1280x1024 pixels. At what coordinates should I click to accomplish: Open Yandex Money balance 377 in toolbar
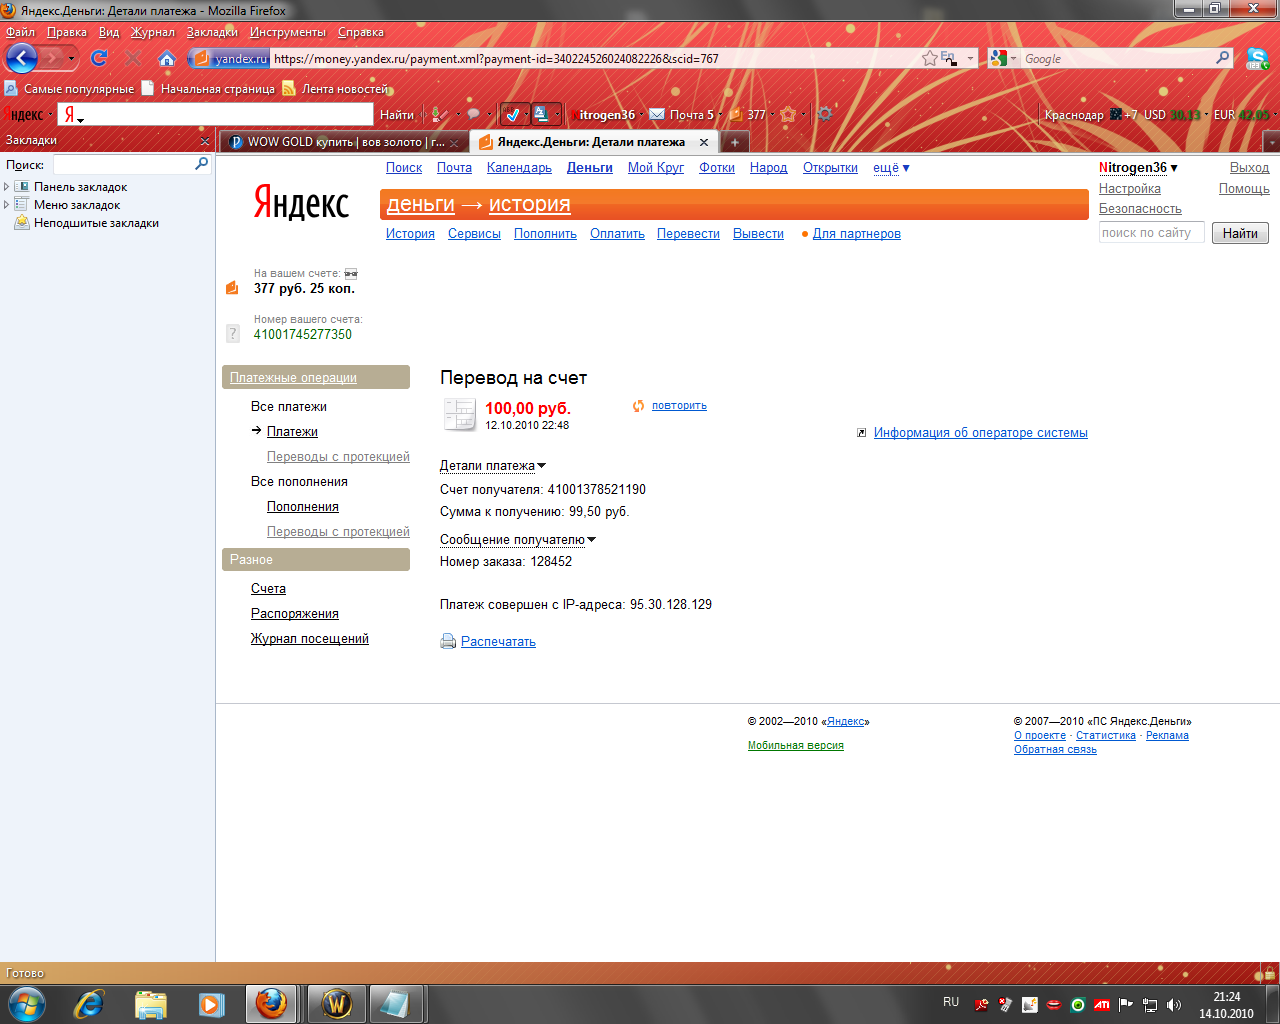[748, 114]
